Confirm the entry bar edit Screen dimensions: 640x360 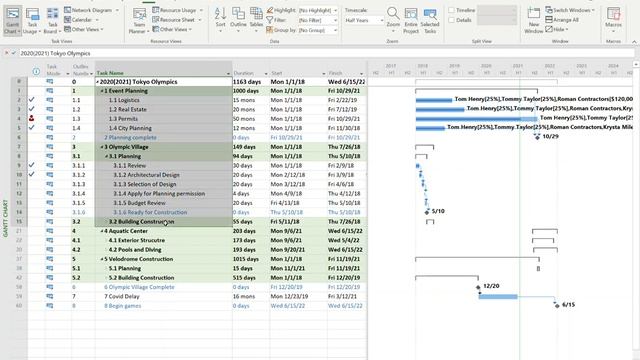[x=14, y=53]
